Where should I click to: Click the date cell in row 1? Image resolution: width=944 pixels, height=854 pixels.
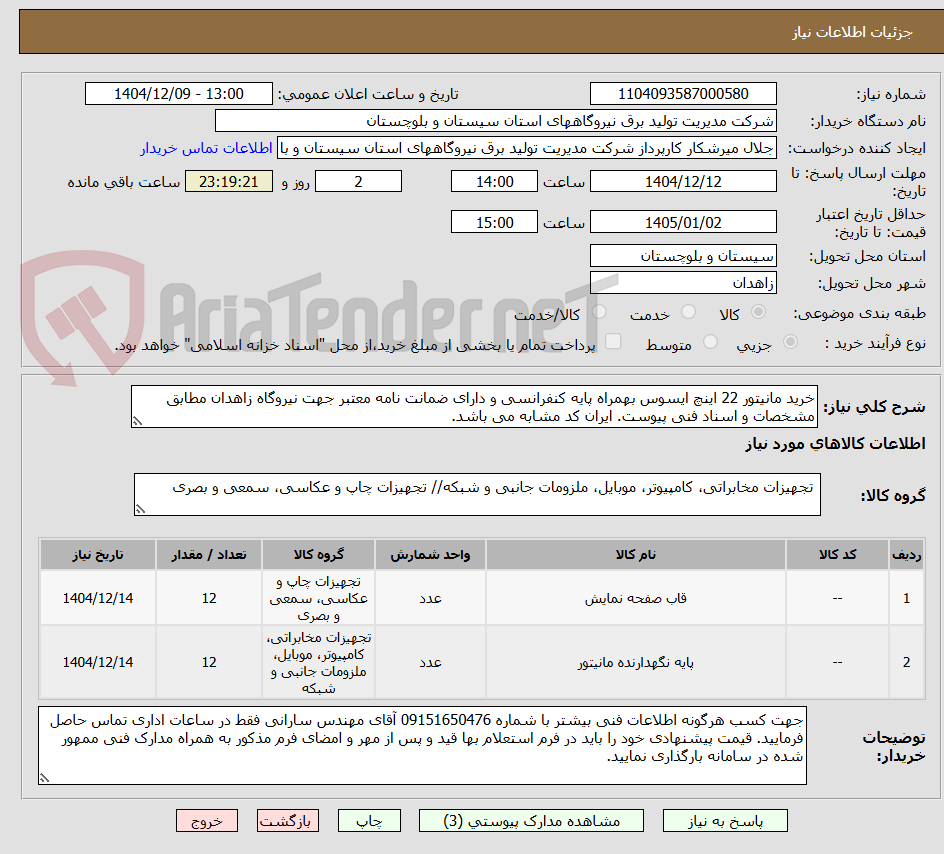(98, 598)
